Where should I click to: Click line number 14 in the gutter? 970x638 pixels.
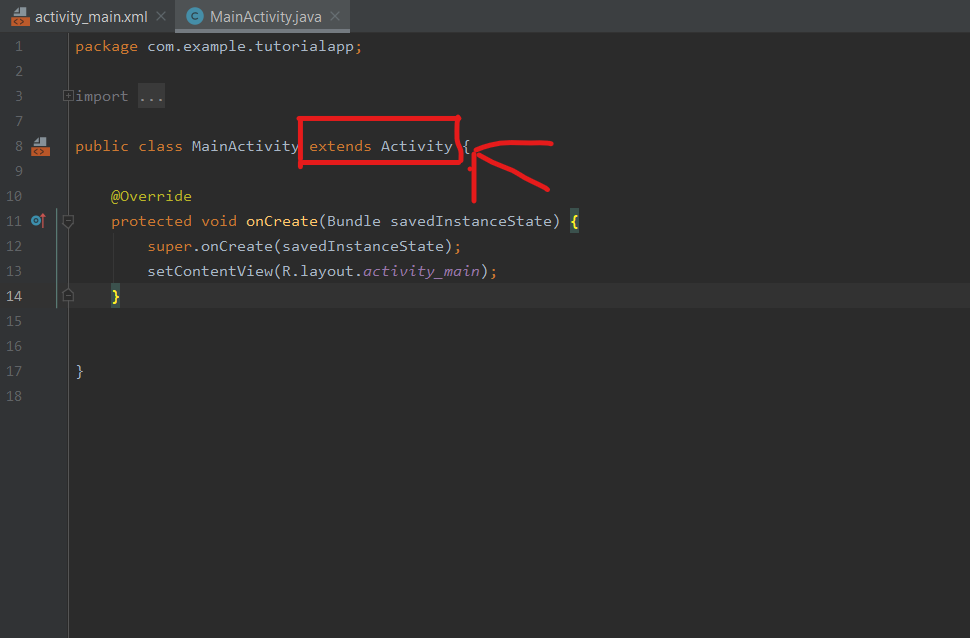[14, 295]
